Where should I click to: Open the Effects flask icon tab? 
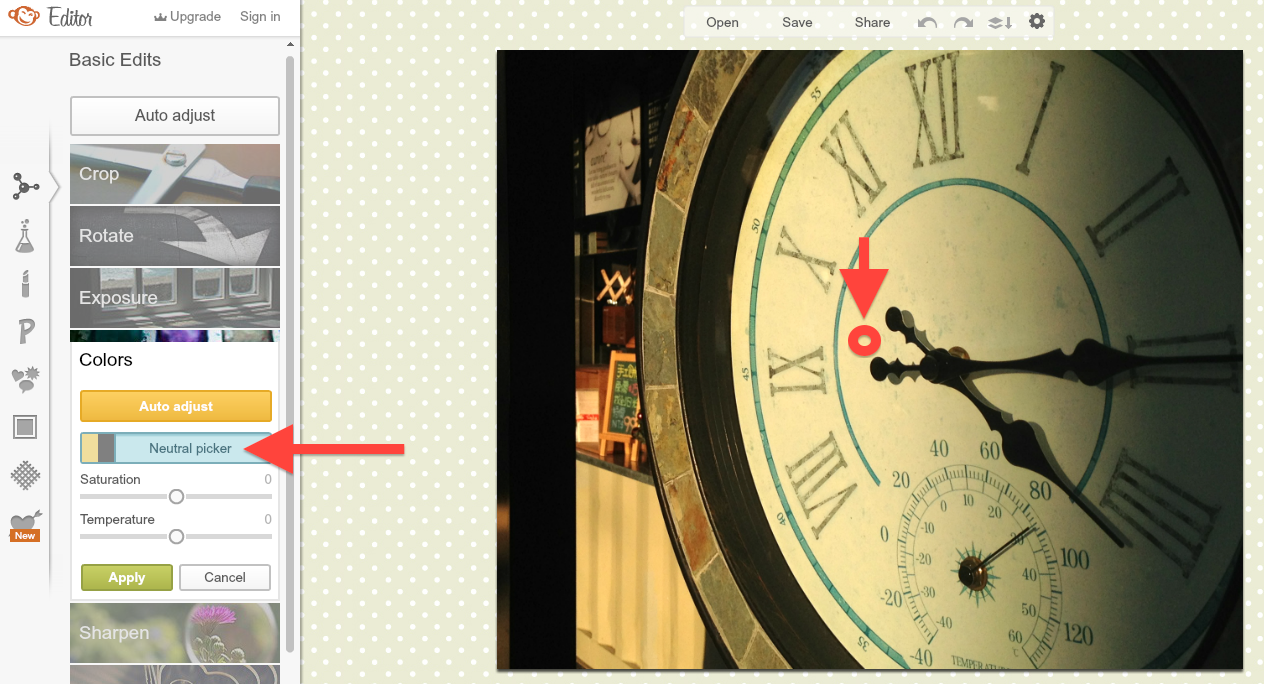[24, 236]
